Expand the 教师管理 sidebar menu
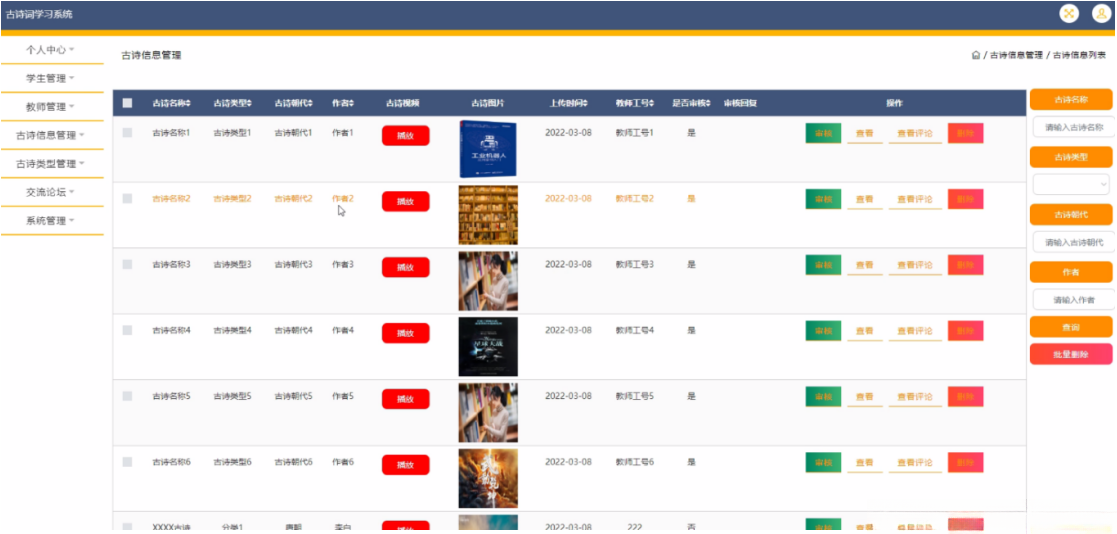 (x=51, y=107)
